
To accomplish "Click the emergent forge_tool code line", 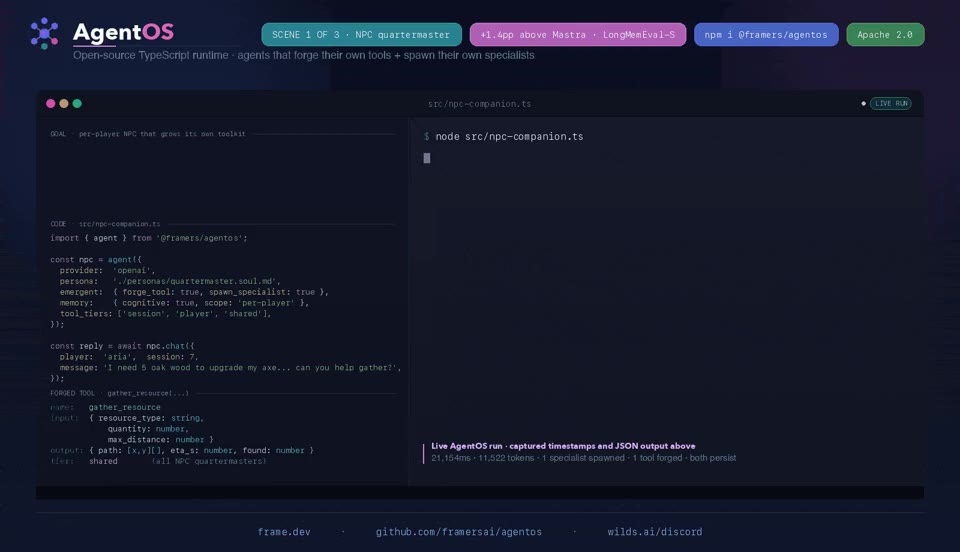I will [x=194, y=292].
